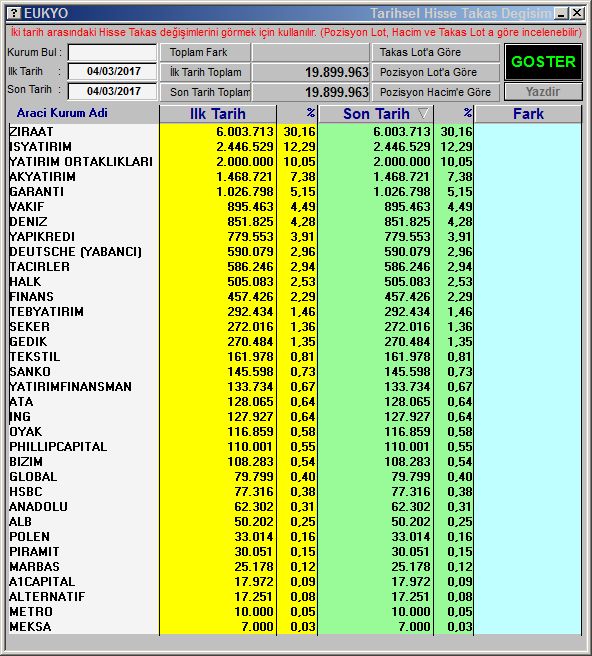592x656 pixels.
Task: Sort by Fark column header
Action: [x=528, y=114]
